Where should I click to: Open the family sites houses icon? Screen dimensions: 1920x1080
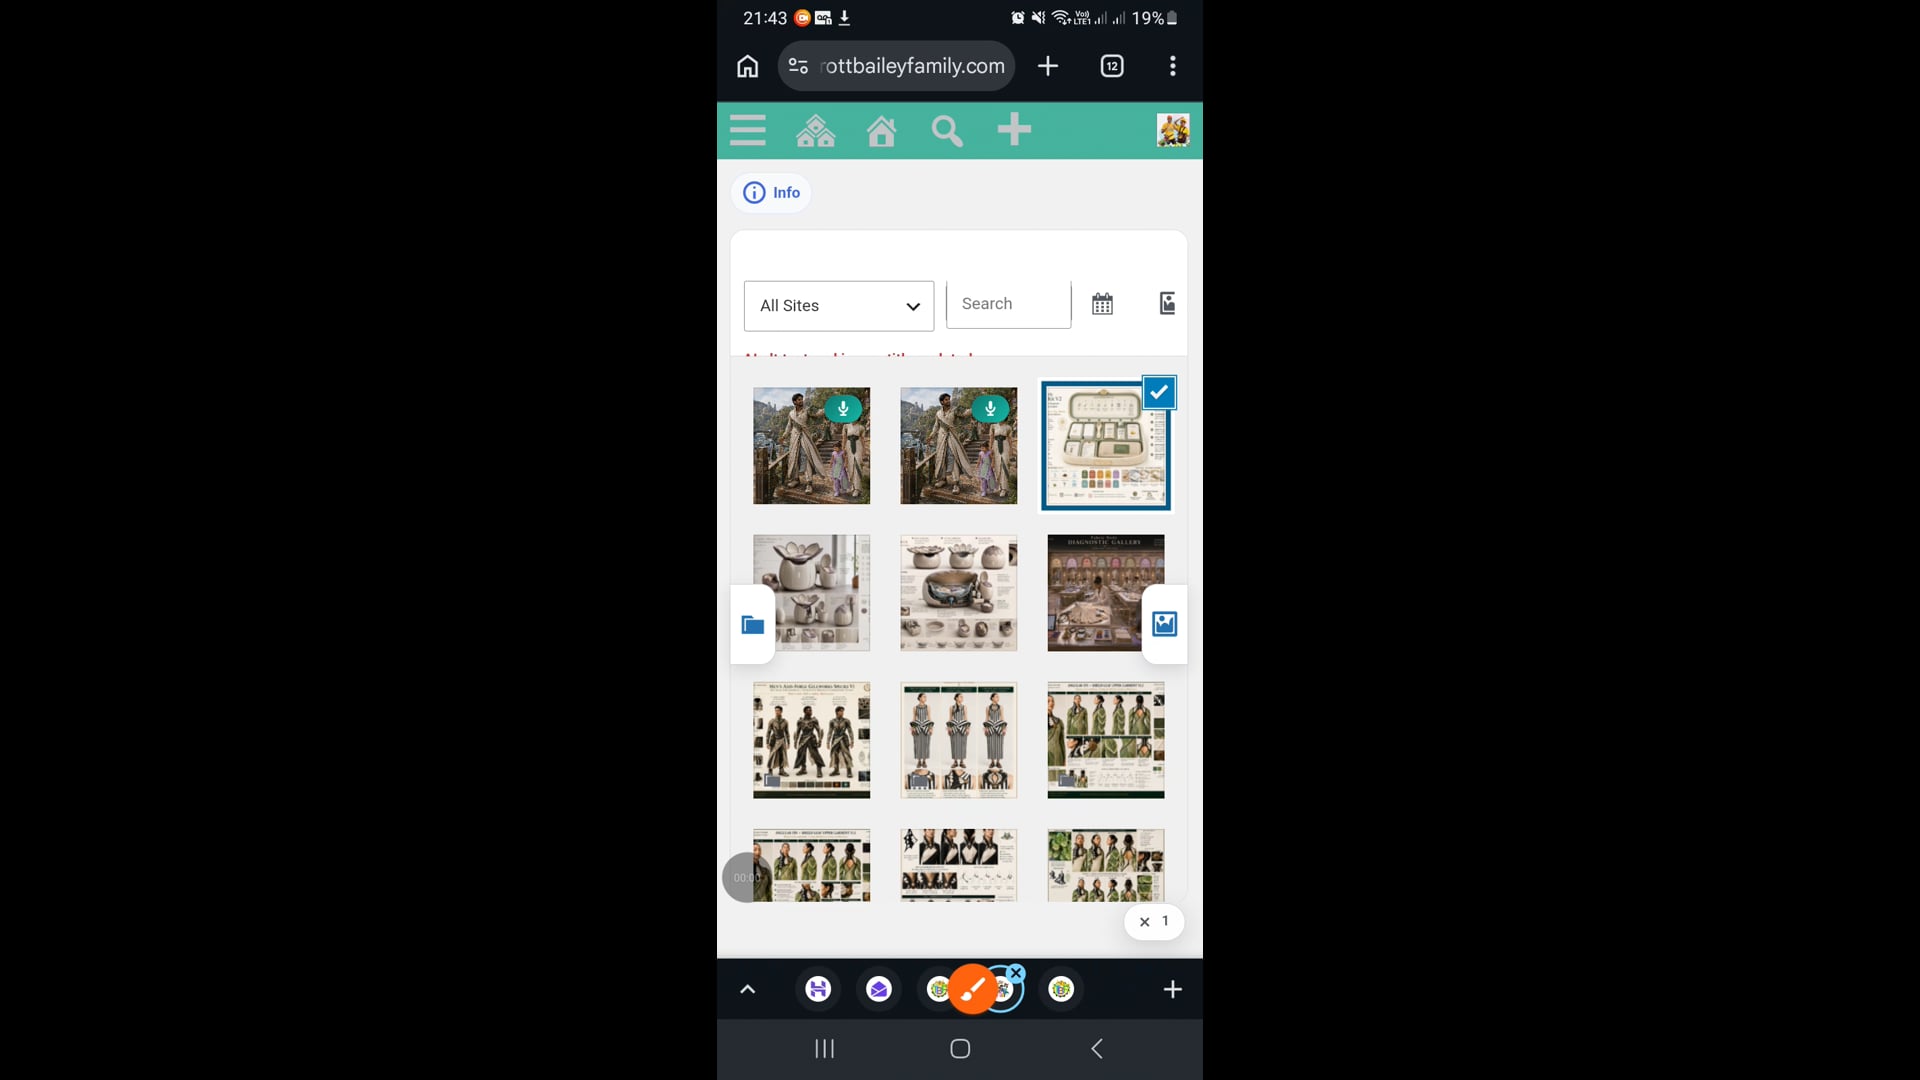[x=815, y=130]
